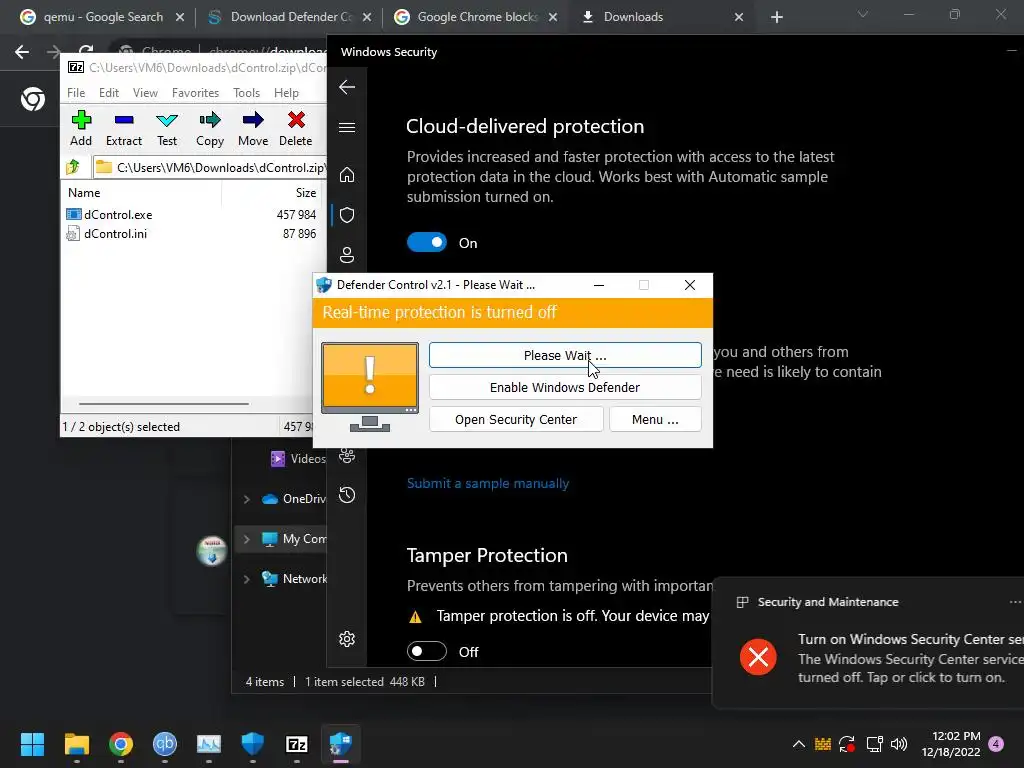
Task: Open the notification center badge
Action: point(996,744)
